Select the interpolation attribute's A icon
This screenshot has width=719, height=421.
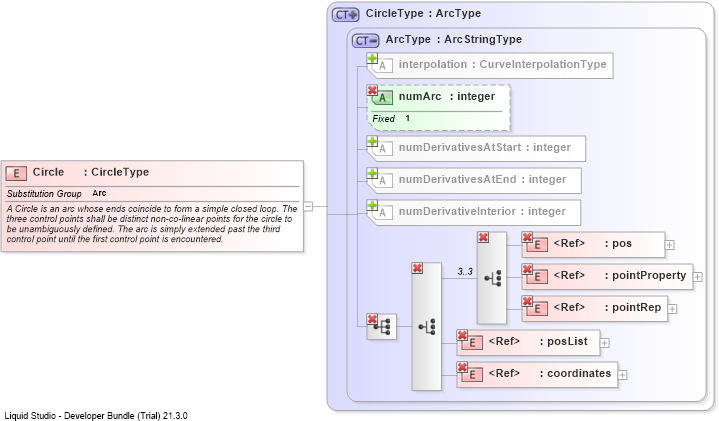pyautogui.click(x=382, y=66)
